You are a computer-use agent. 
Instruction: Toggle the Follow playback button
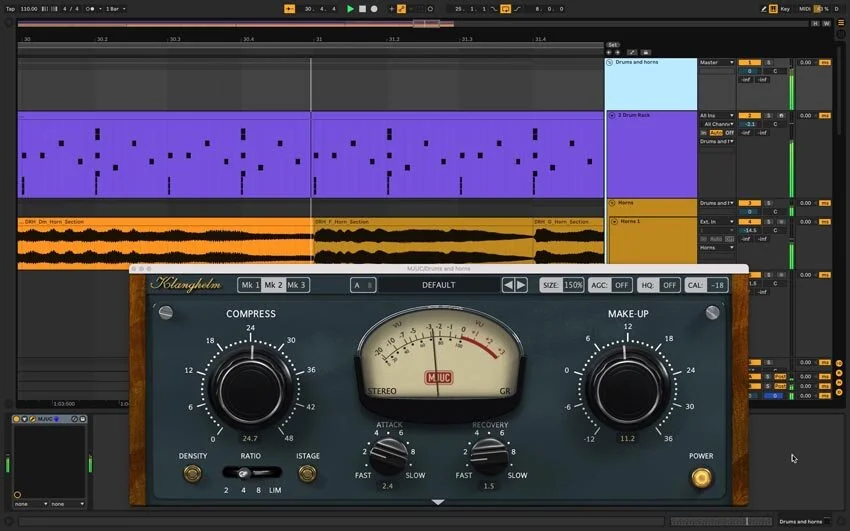(x=289, y=9)
